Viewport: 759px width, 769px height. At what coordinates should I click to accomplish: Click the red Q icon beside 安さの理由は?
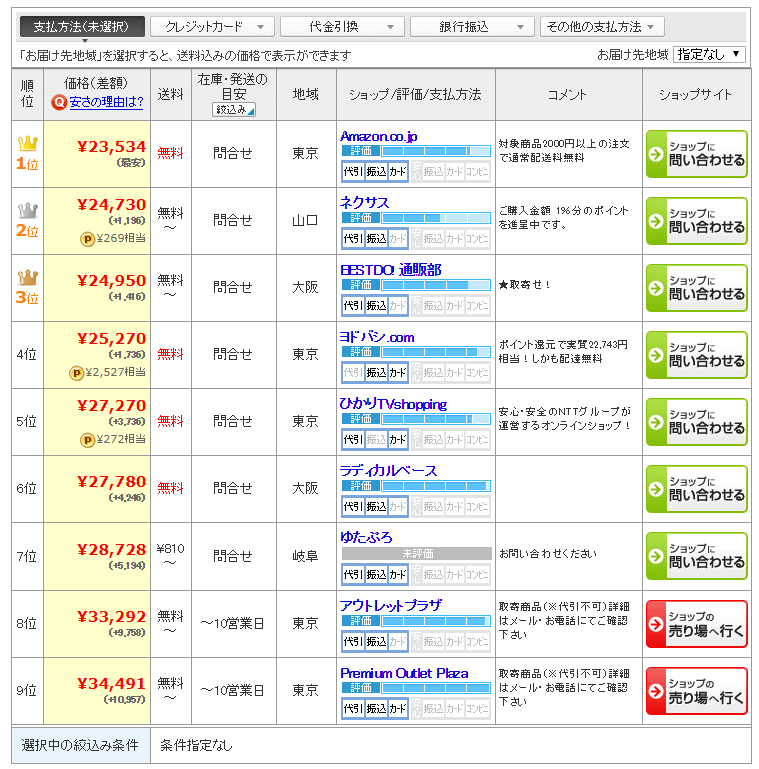tap(59, 103)
